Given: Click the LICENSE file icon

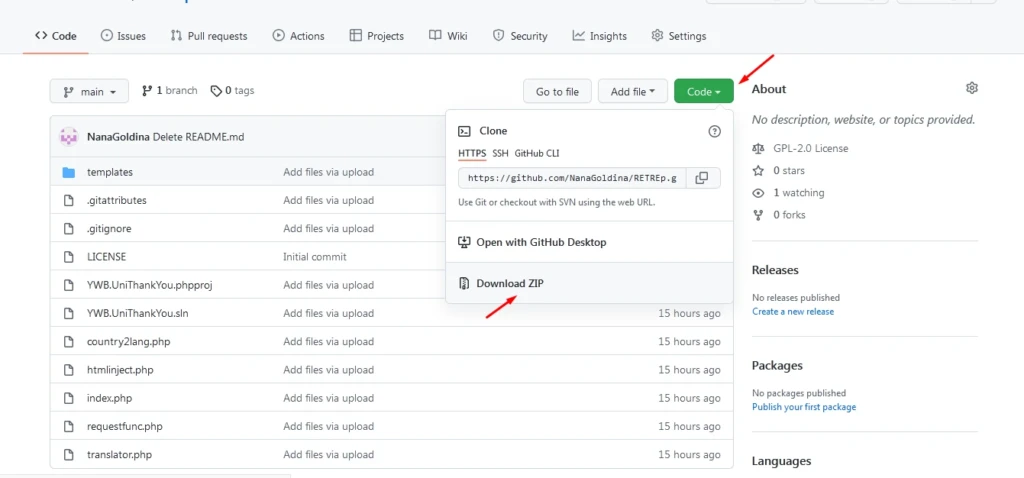Looking at the screenshot, I should coord(69,257).
